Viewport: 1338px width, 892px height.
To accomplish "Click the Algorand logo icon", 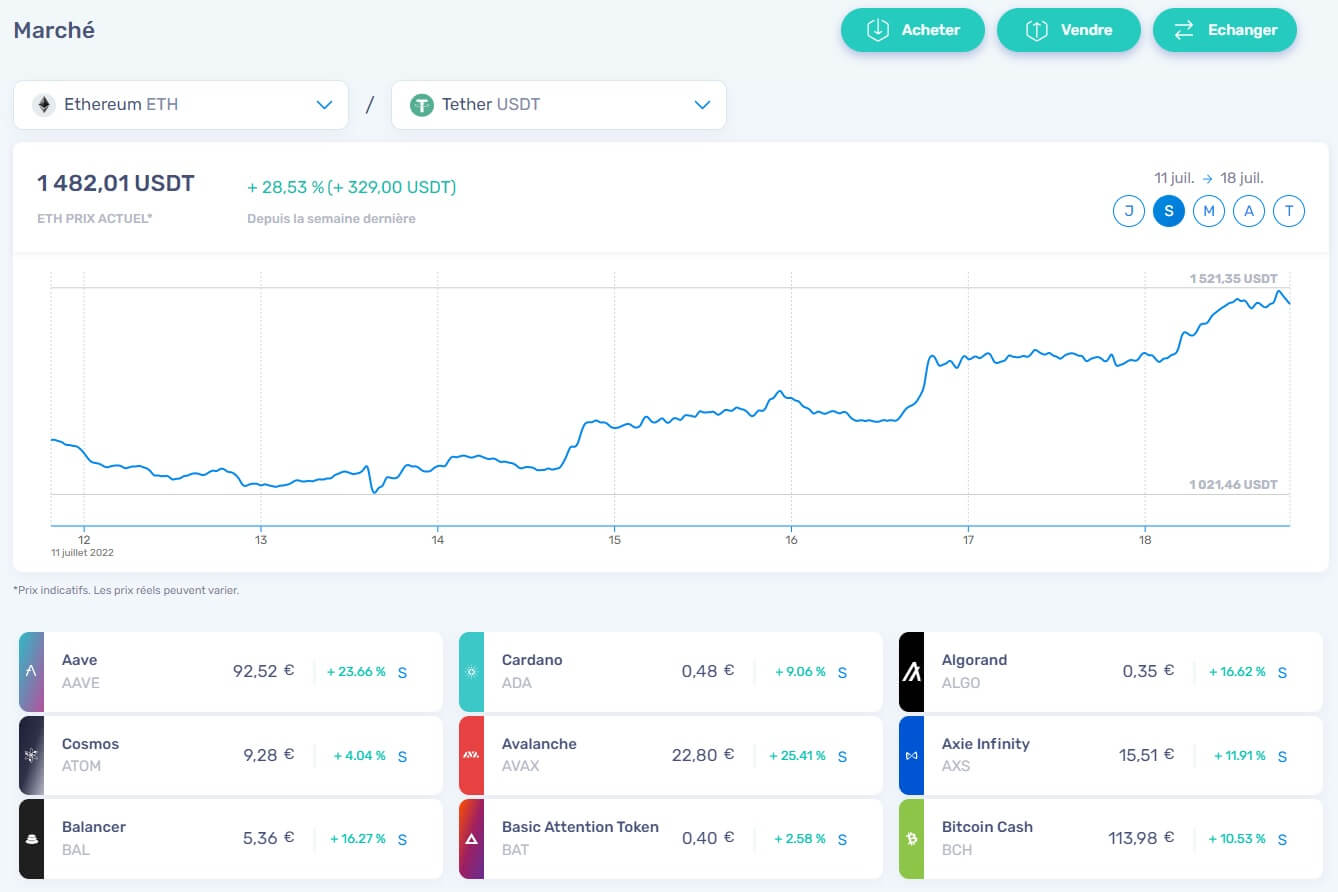I will point(911,671).
